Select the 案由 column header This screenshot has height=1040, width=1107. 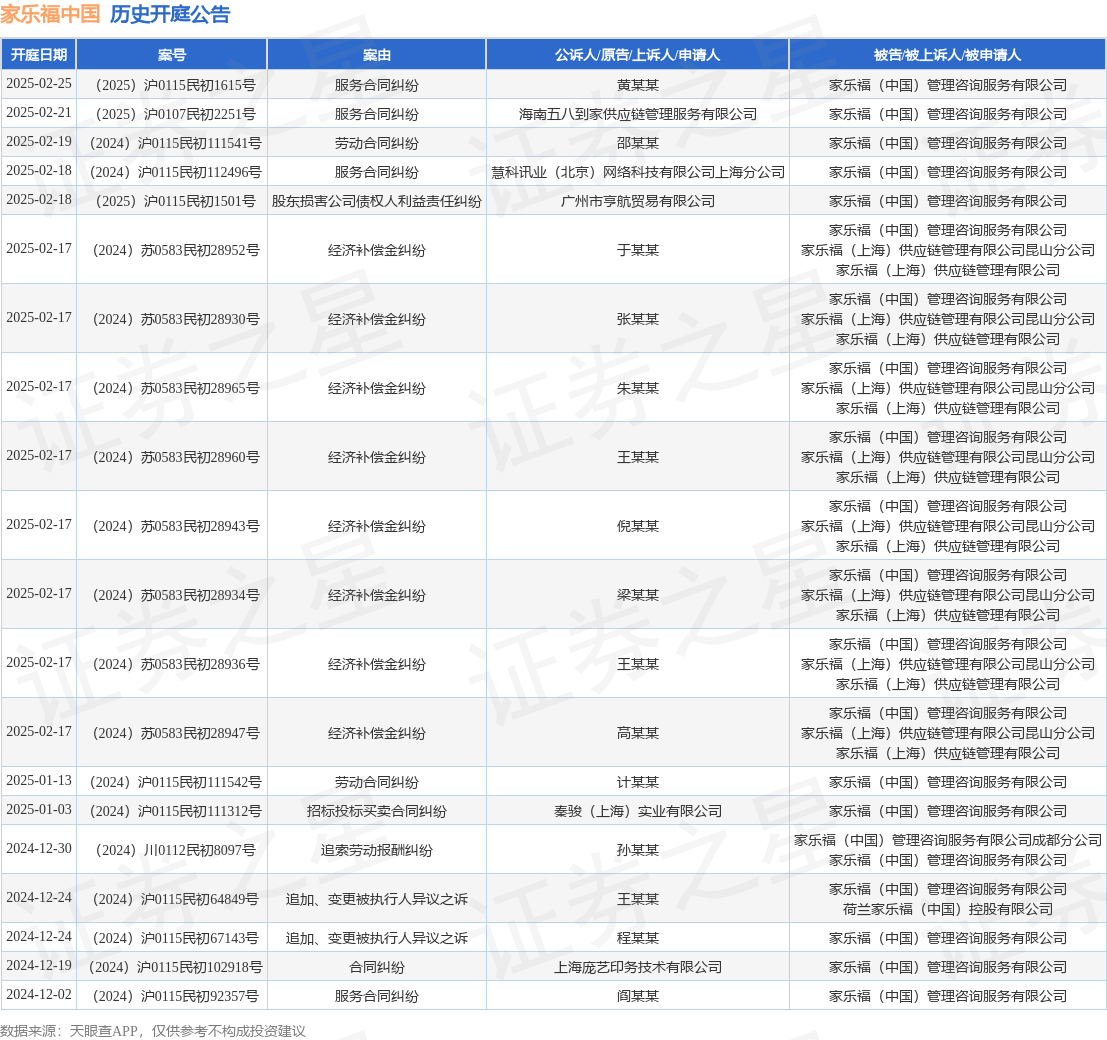(x=377, y=55)
